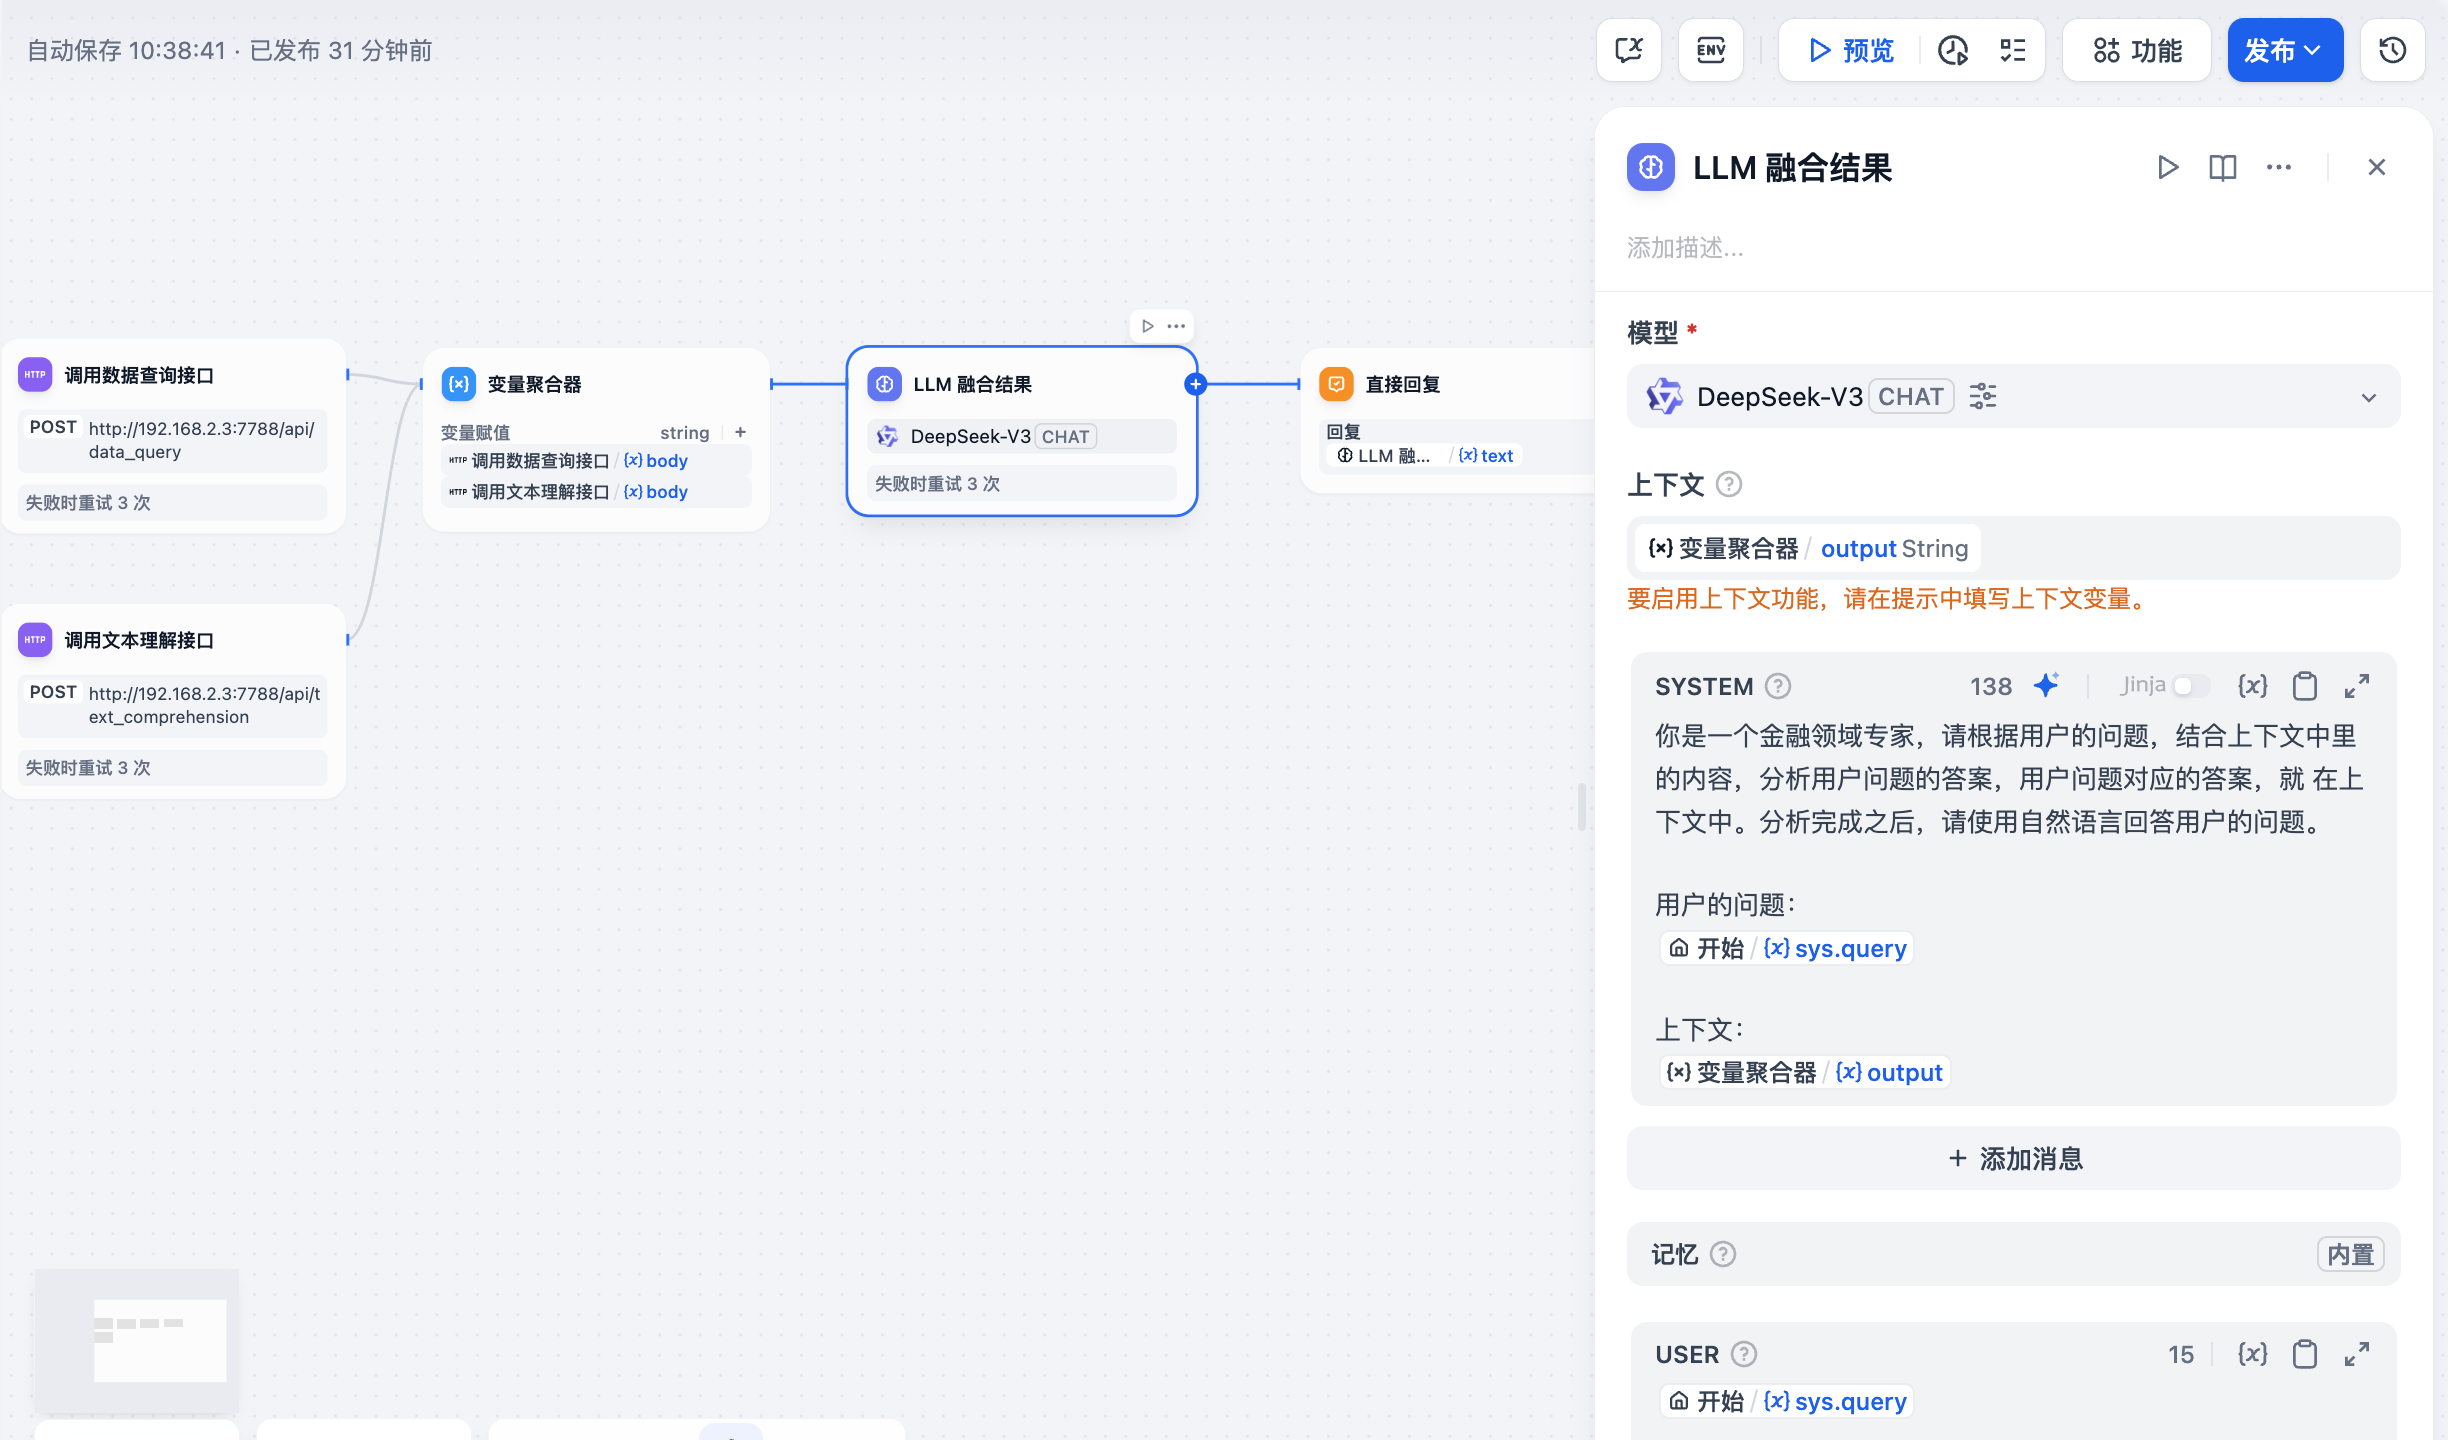
Task: Click the 内置 memory toggle badge
Action: (2350, 1254)
